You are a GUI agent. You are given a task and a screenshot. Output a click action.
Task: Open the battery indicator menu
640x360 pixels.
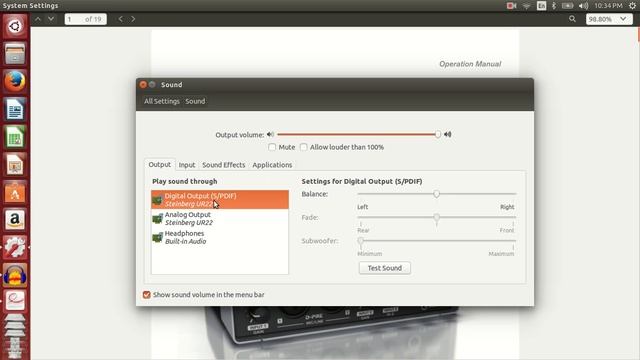[x=567, y=6]
